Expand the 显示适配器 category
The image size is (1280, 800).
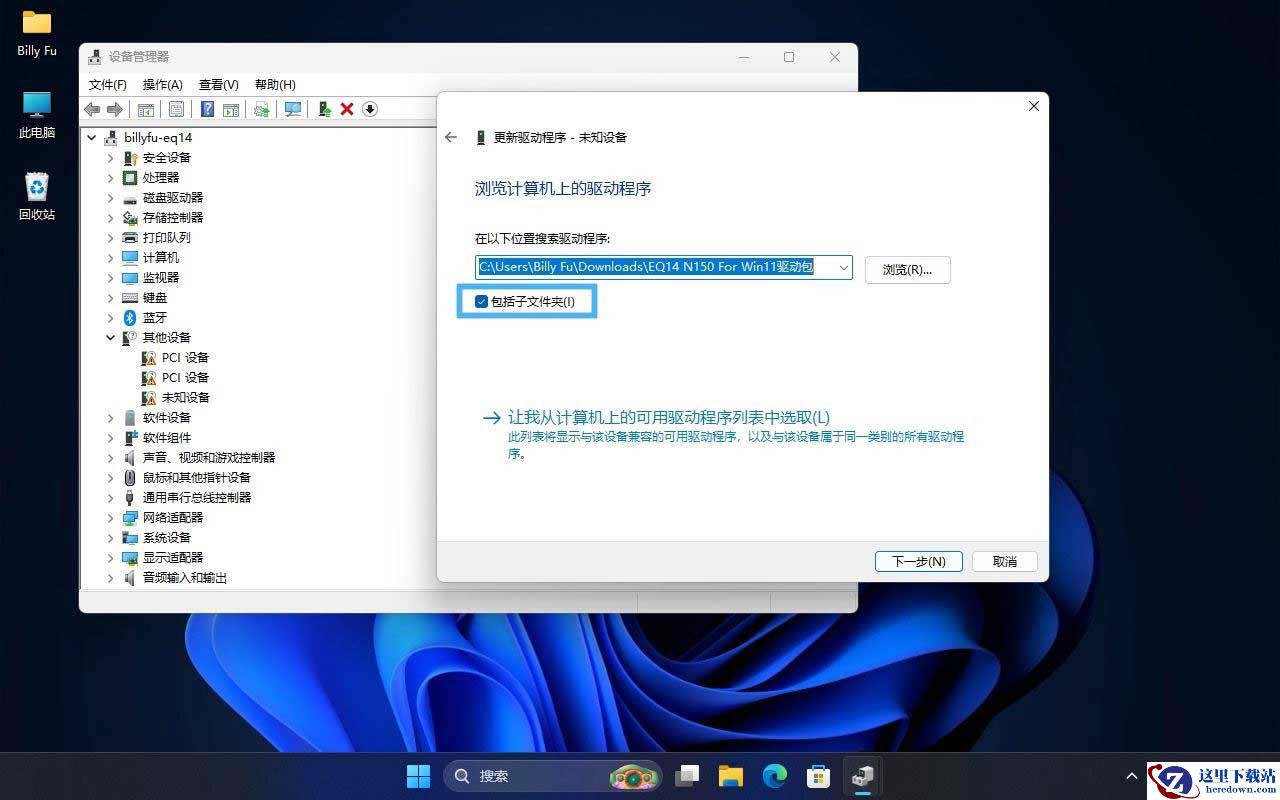(111, 558)
